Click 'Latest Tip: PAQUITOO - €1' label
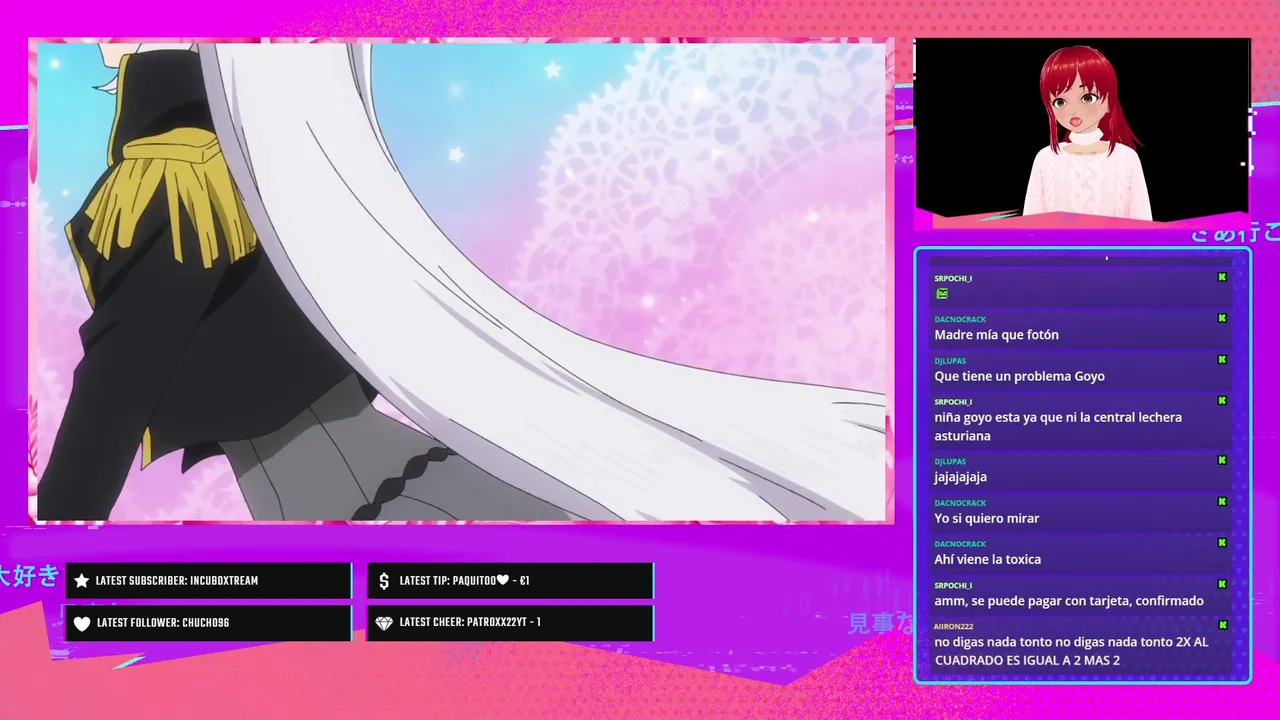The height and width of the screenshot is (720, 1280). 464,581
